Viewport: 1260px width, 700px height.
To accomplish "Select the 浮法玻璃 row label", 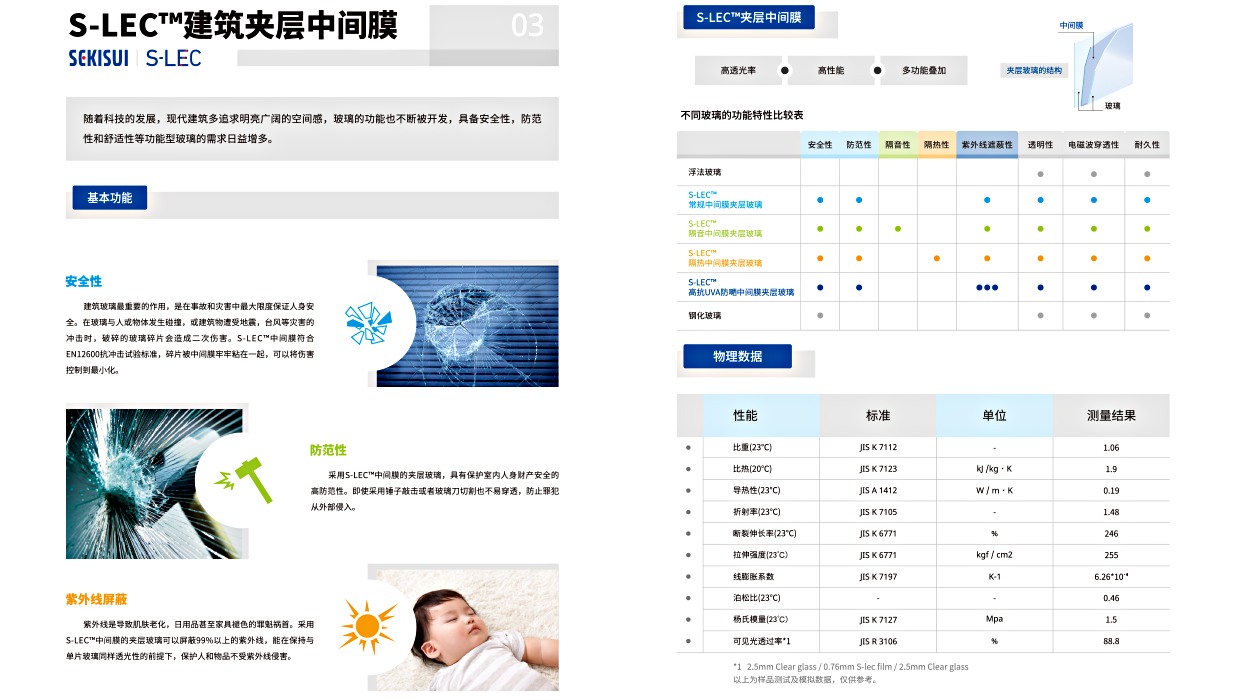I will point(705,172).
